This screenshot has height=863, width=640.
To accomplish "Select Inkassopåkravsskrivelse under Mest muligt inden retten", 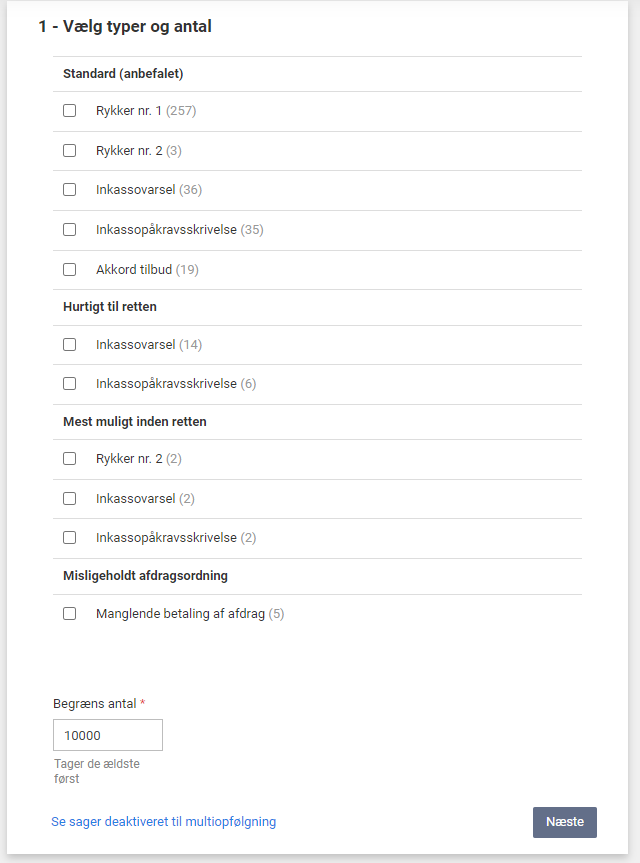I will pos(69,537).
